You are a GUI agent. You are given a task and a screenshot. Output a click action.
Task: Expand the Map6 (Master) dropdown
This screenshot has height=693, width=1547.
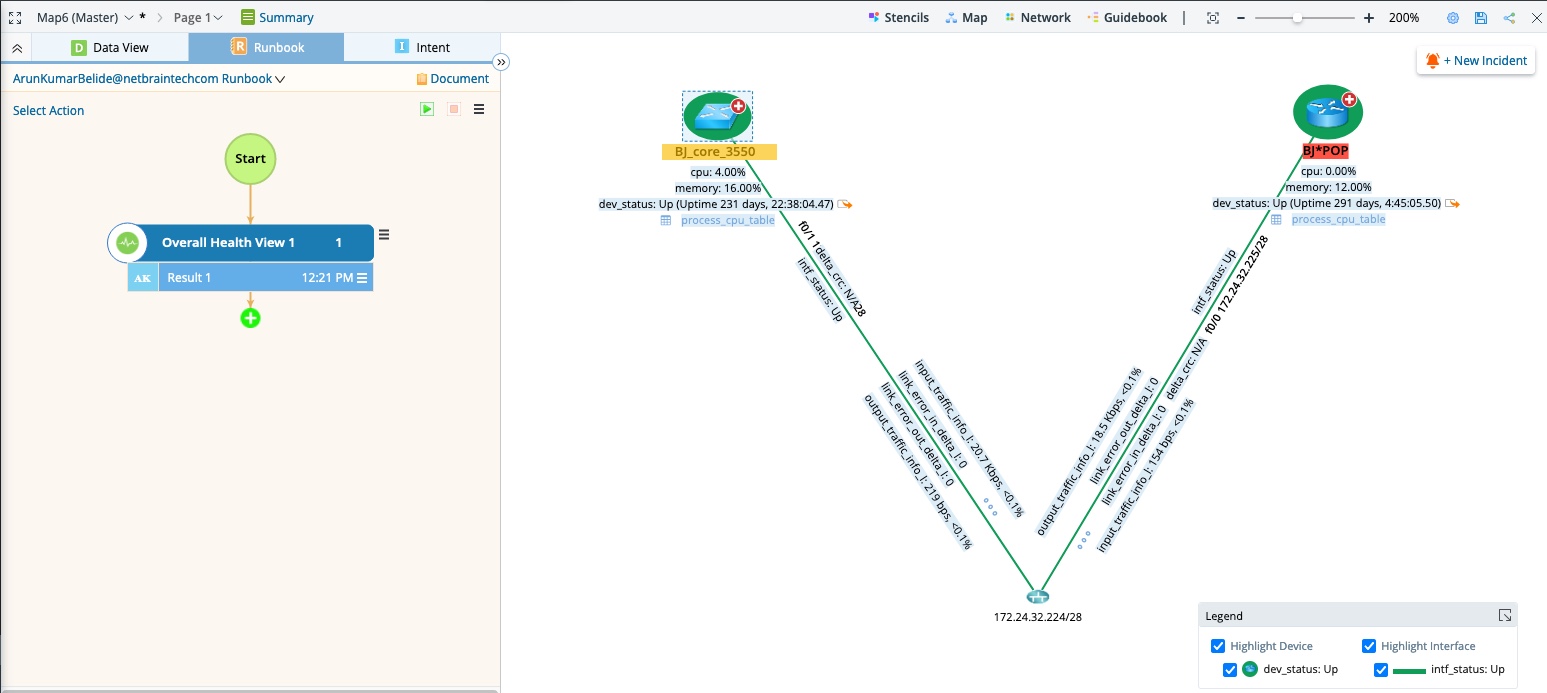click(x=129, y=17)
